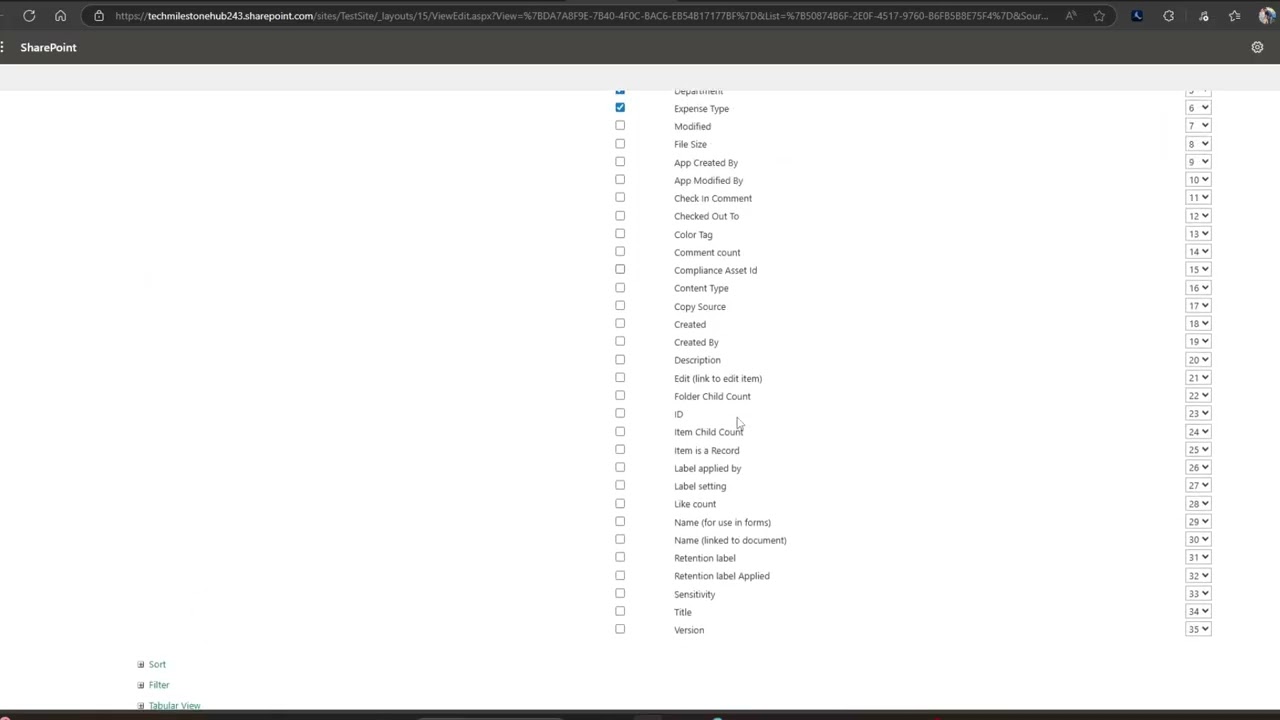Click the Retention label Applied text
Viewport: 1280px width, 720px height.
click(722, 576)
